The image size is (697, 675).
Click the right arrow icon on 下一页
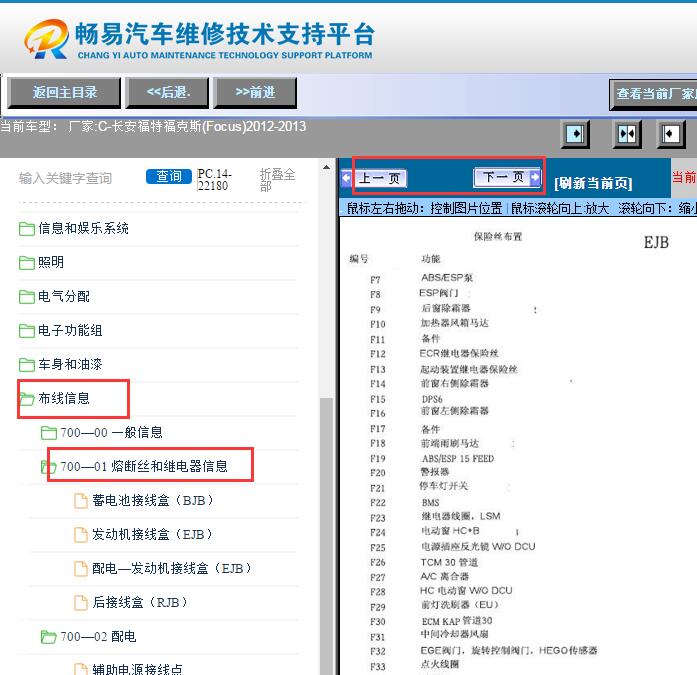click(x=535, y=177)
